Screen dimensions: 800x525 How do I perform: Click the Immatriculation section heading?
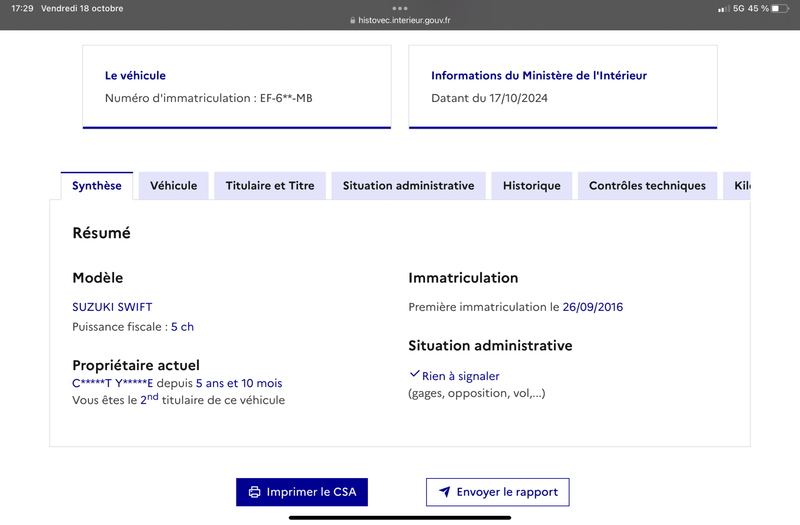tap(463, 278)
